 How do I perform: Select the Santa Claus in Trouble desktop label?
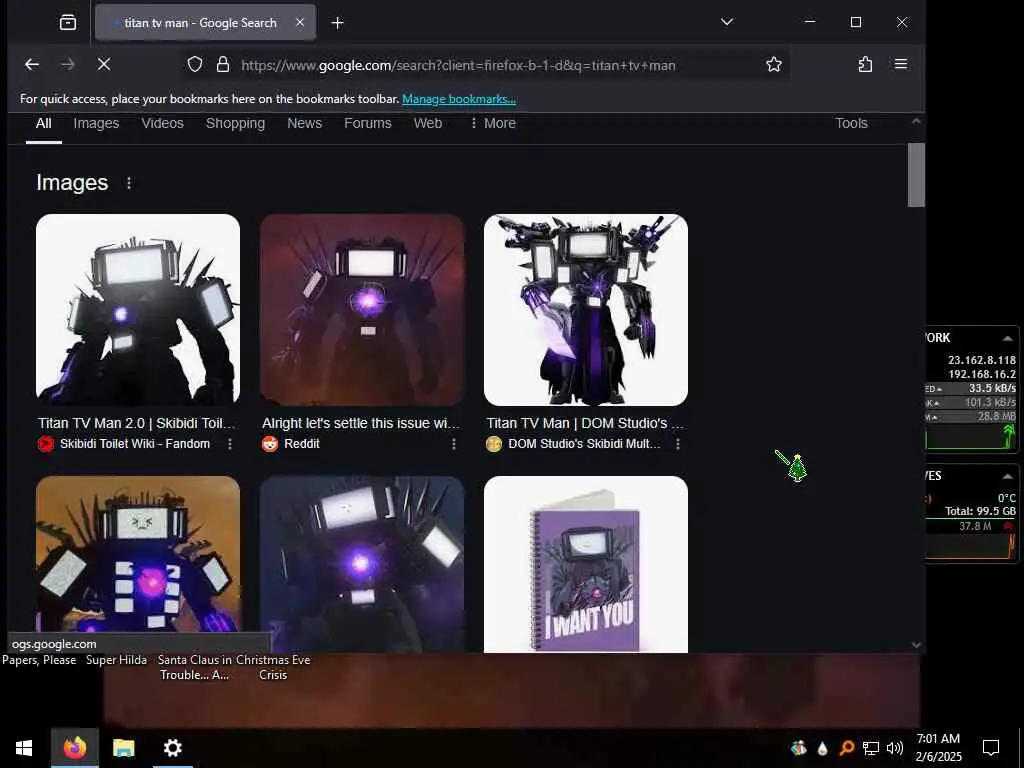point(195,667)
